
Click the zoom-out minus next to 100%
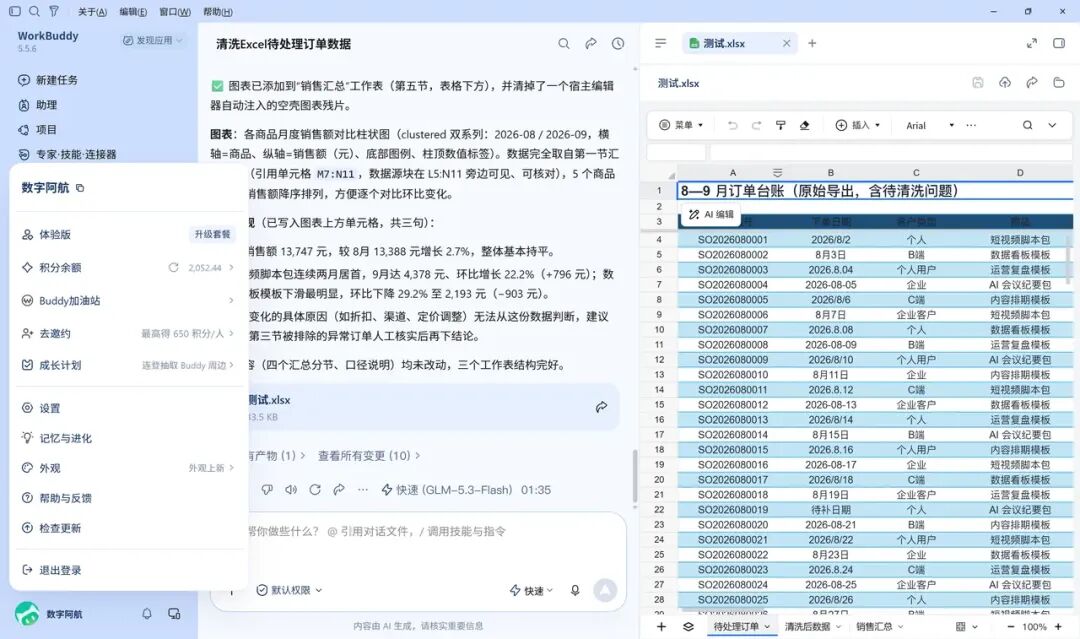[x=1010, y=627]
